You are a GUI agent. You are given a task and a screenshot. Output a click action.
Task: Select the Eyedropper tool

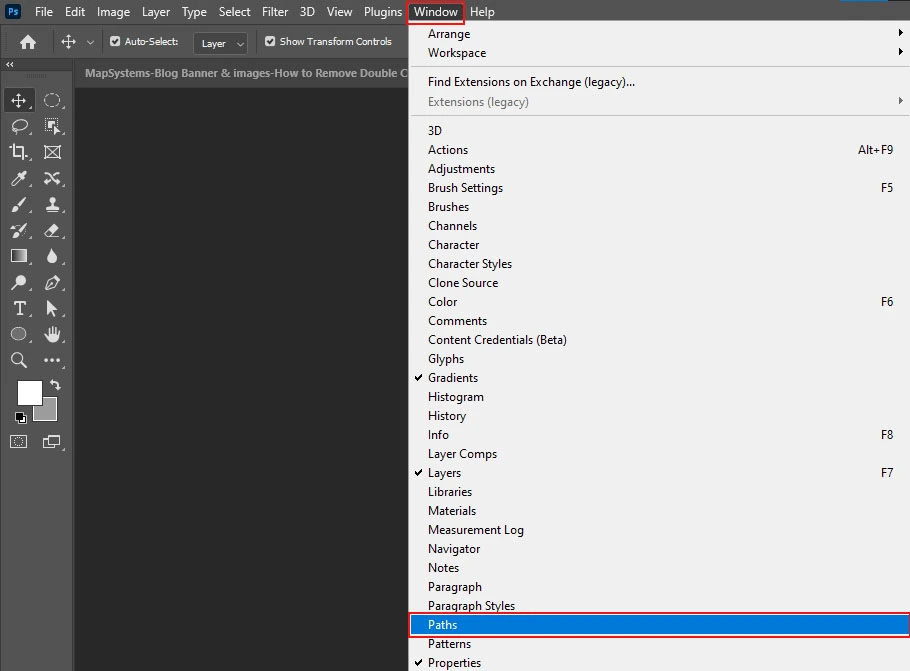19,179
